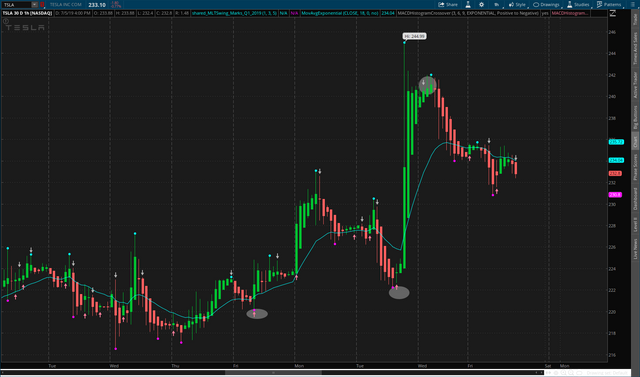Open the Studies menu

(578, 4)
